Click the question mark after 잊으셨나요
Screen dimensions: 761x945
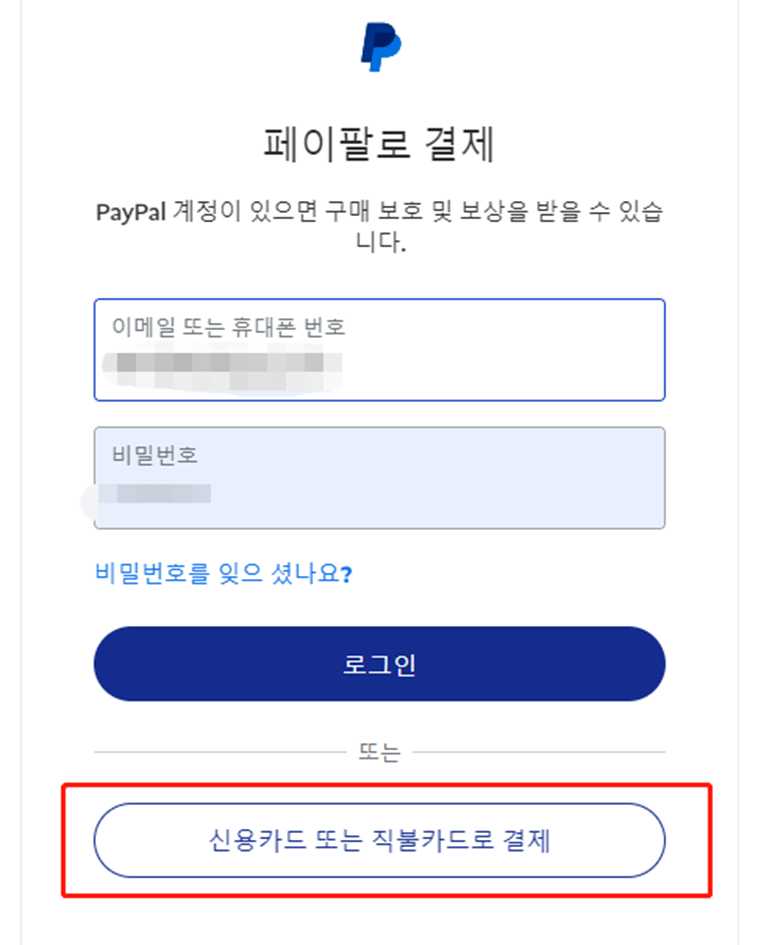click(x=346, y=574)
